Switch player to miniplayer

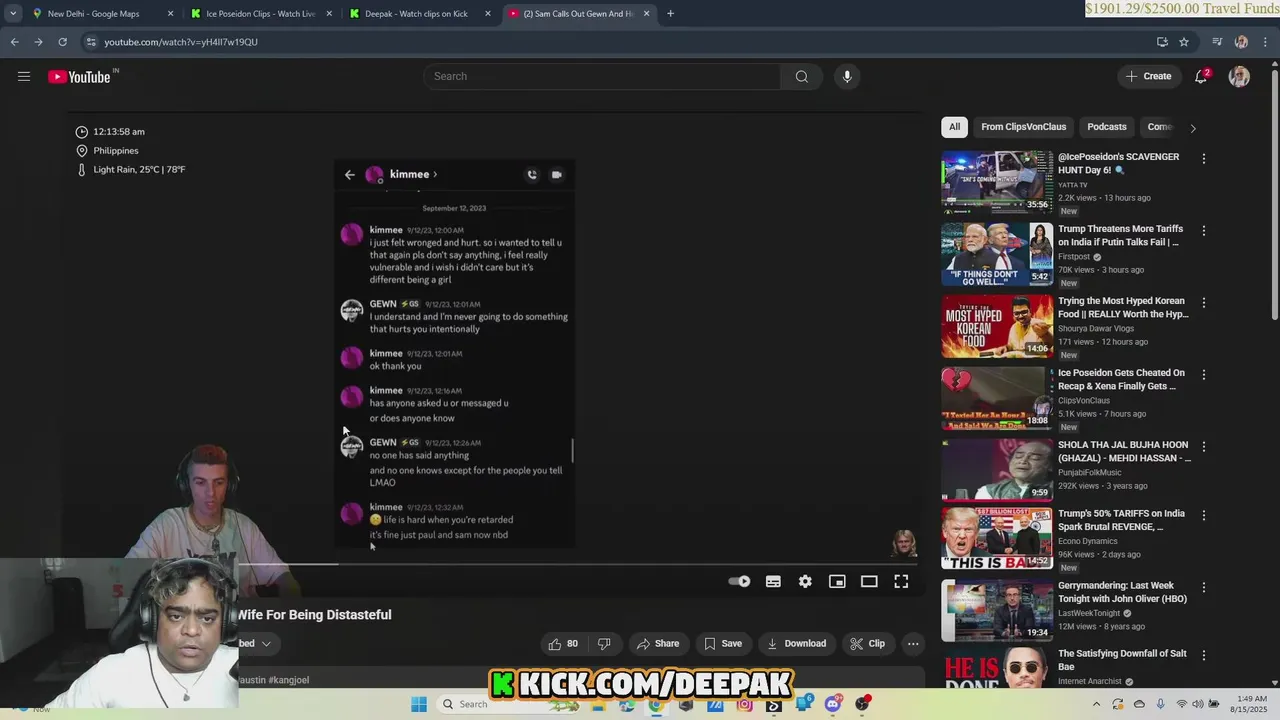click(x=837, y=582)
